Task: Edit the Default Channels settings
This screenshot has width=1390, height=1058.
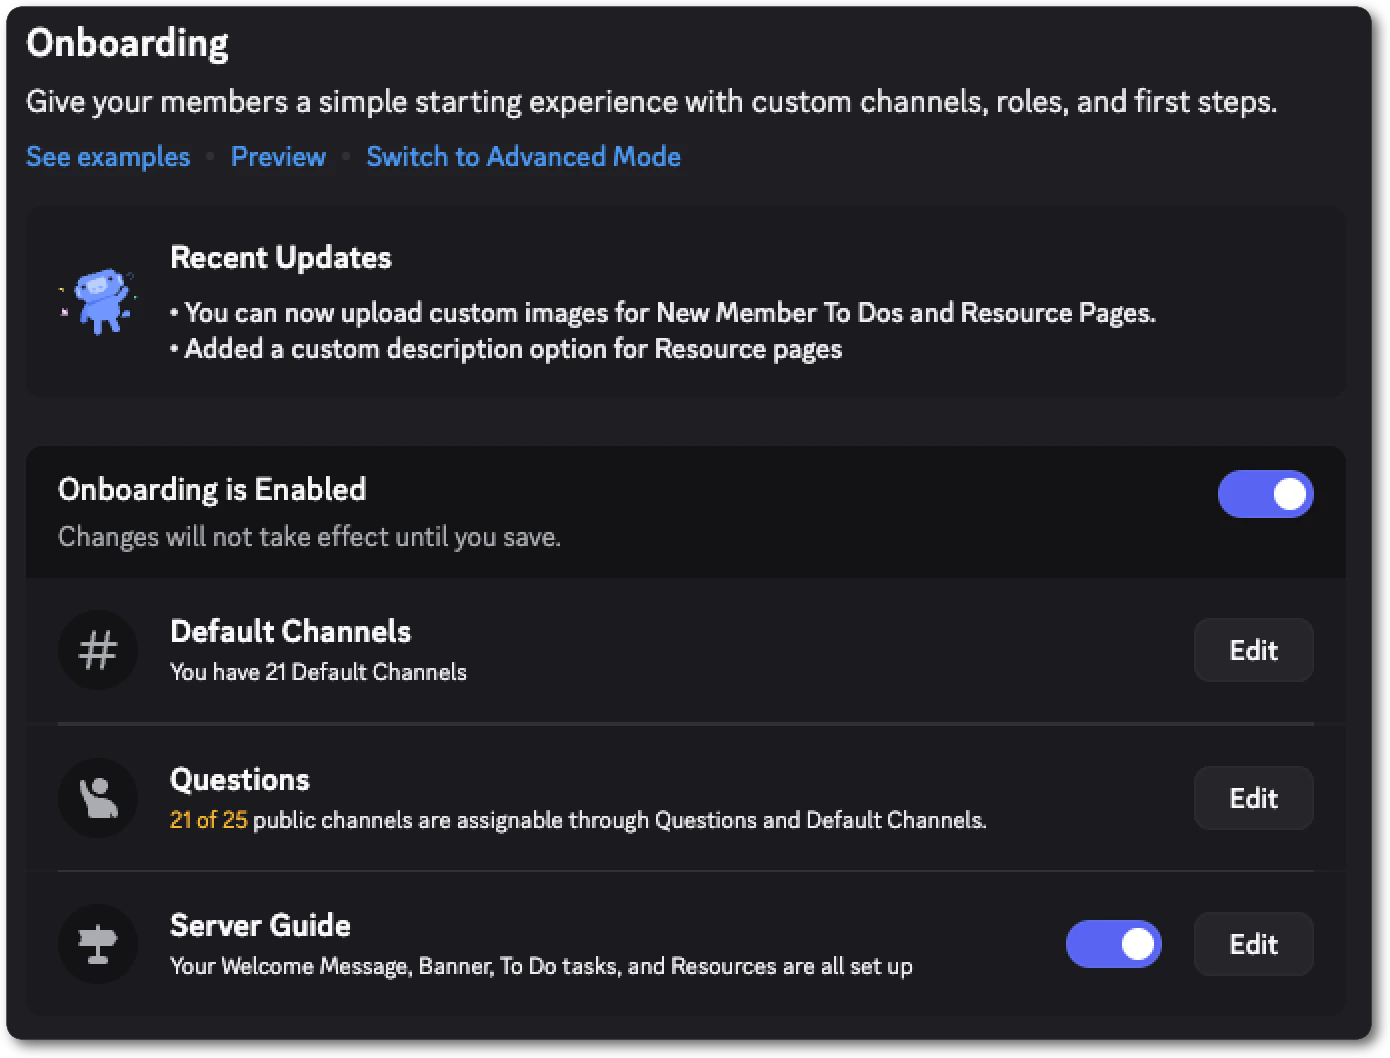Action: 1253,650
